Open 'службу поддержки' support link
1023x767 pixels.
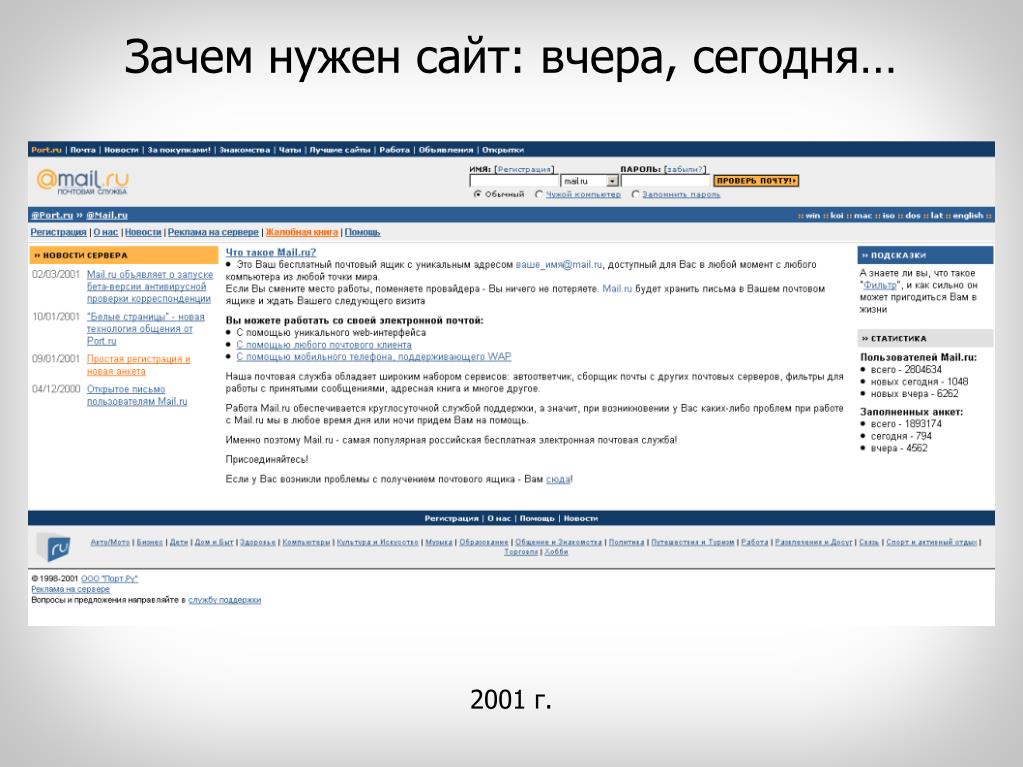point(224,600)
